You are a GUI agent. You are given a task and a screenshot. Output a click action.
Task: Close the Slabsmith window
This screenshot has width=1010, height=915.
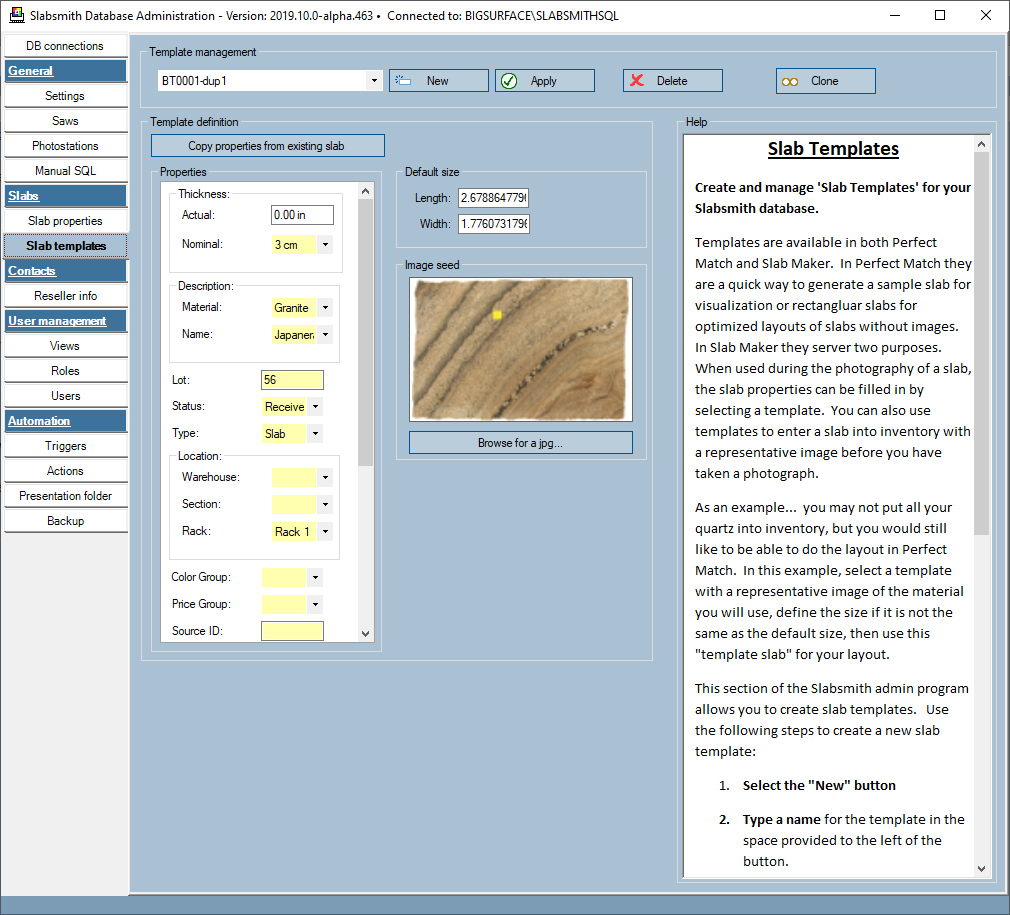(986, 15)
